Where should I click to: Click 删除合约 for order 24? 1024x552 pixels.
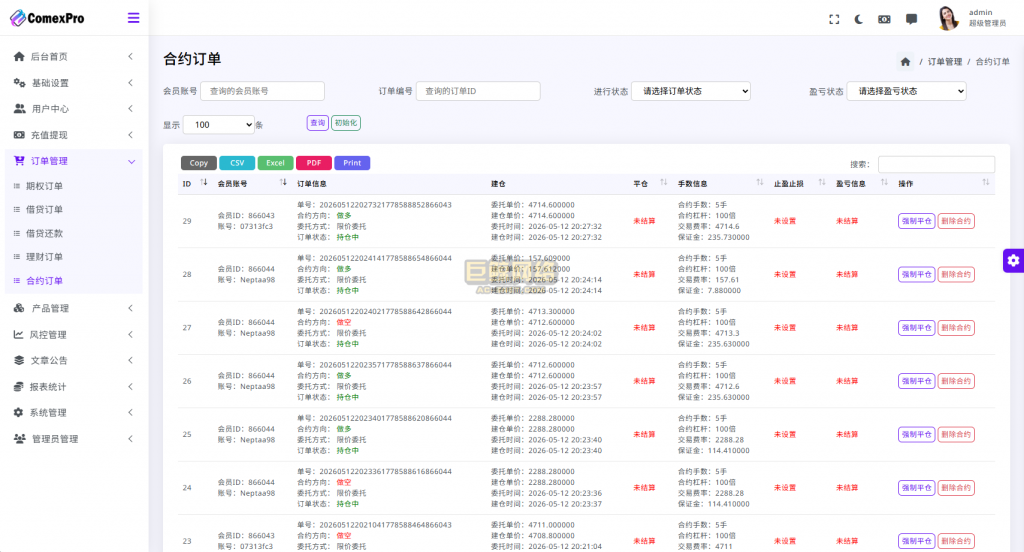pyautogui.click(x=956, y=487)
